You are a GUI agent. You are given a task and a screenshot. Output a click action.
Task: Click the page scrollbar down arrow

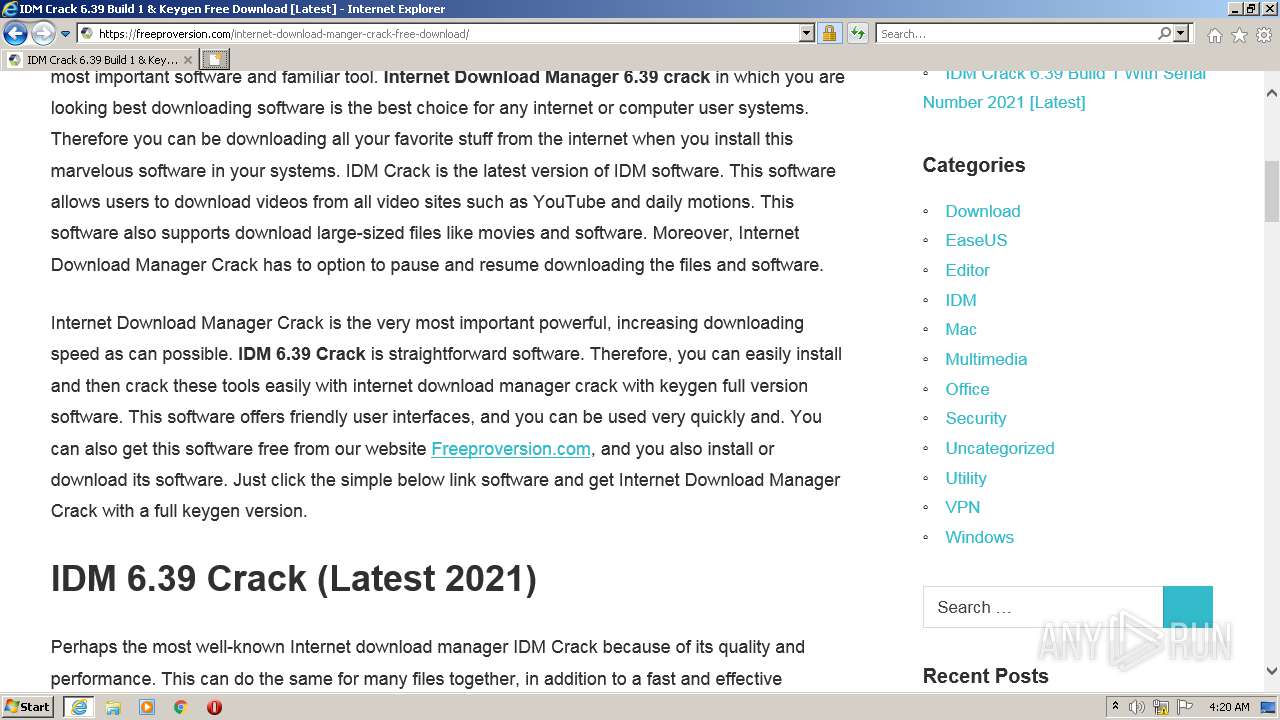pos(1271,672)
